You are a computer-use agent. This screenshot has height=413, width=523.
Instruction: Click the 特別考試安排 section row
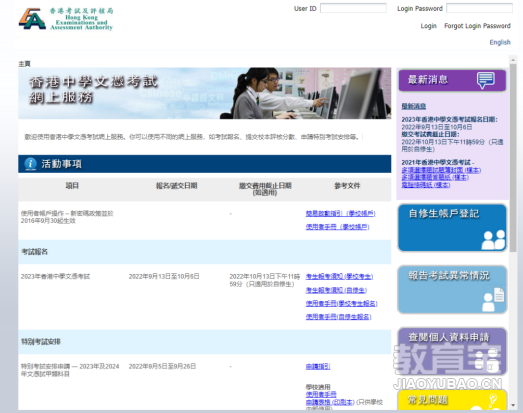(204, 342)
